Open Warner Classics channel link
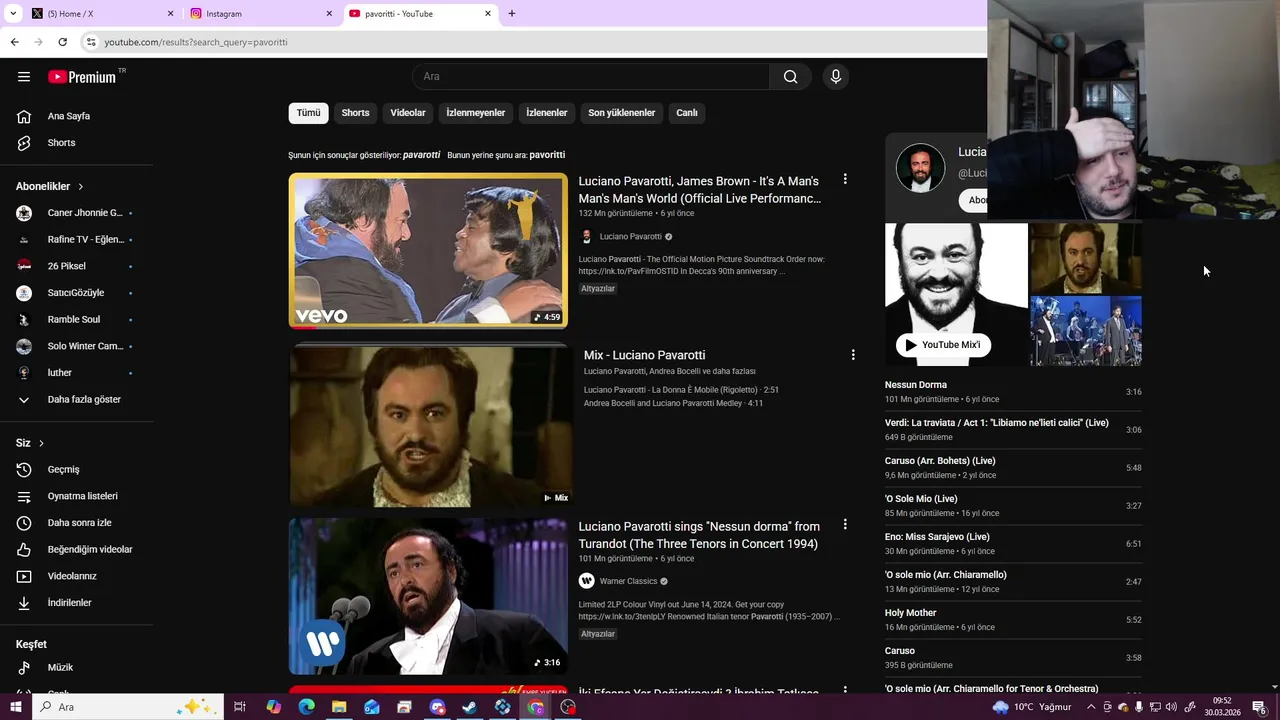Viewport: 1280px width, 720px height. 628,581
